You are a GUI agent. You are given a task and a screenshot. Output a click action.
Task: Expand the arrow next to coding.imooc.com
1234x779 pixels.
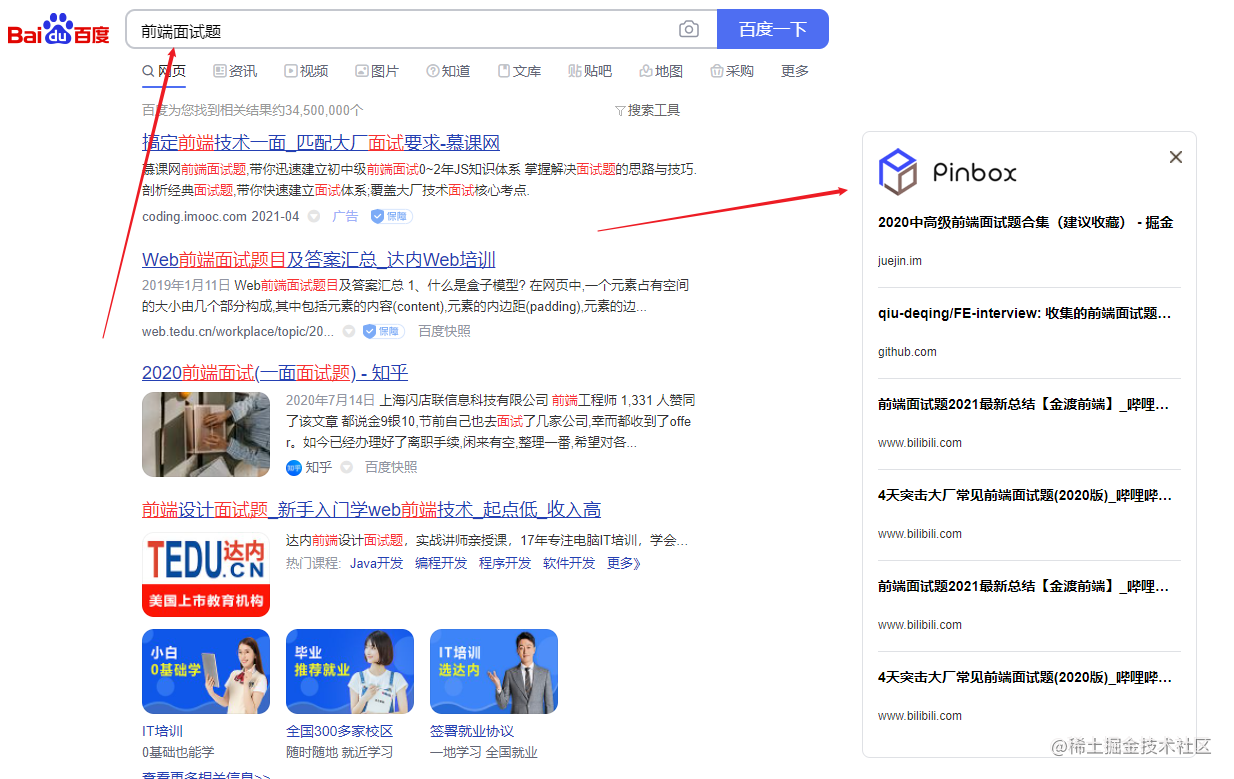[314, 216]
